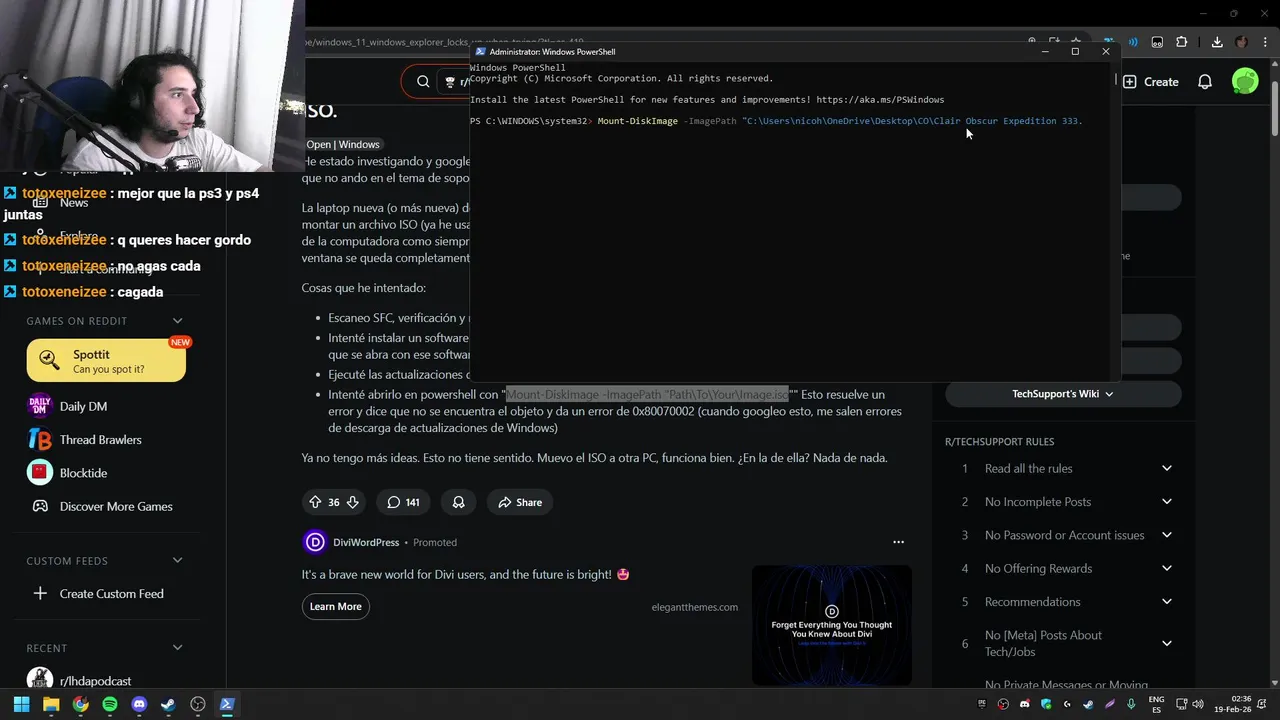Open the 141 comments button
1280x720 pixels.
403,502
